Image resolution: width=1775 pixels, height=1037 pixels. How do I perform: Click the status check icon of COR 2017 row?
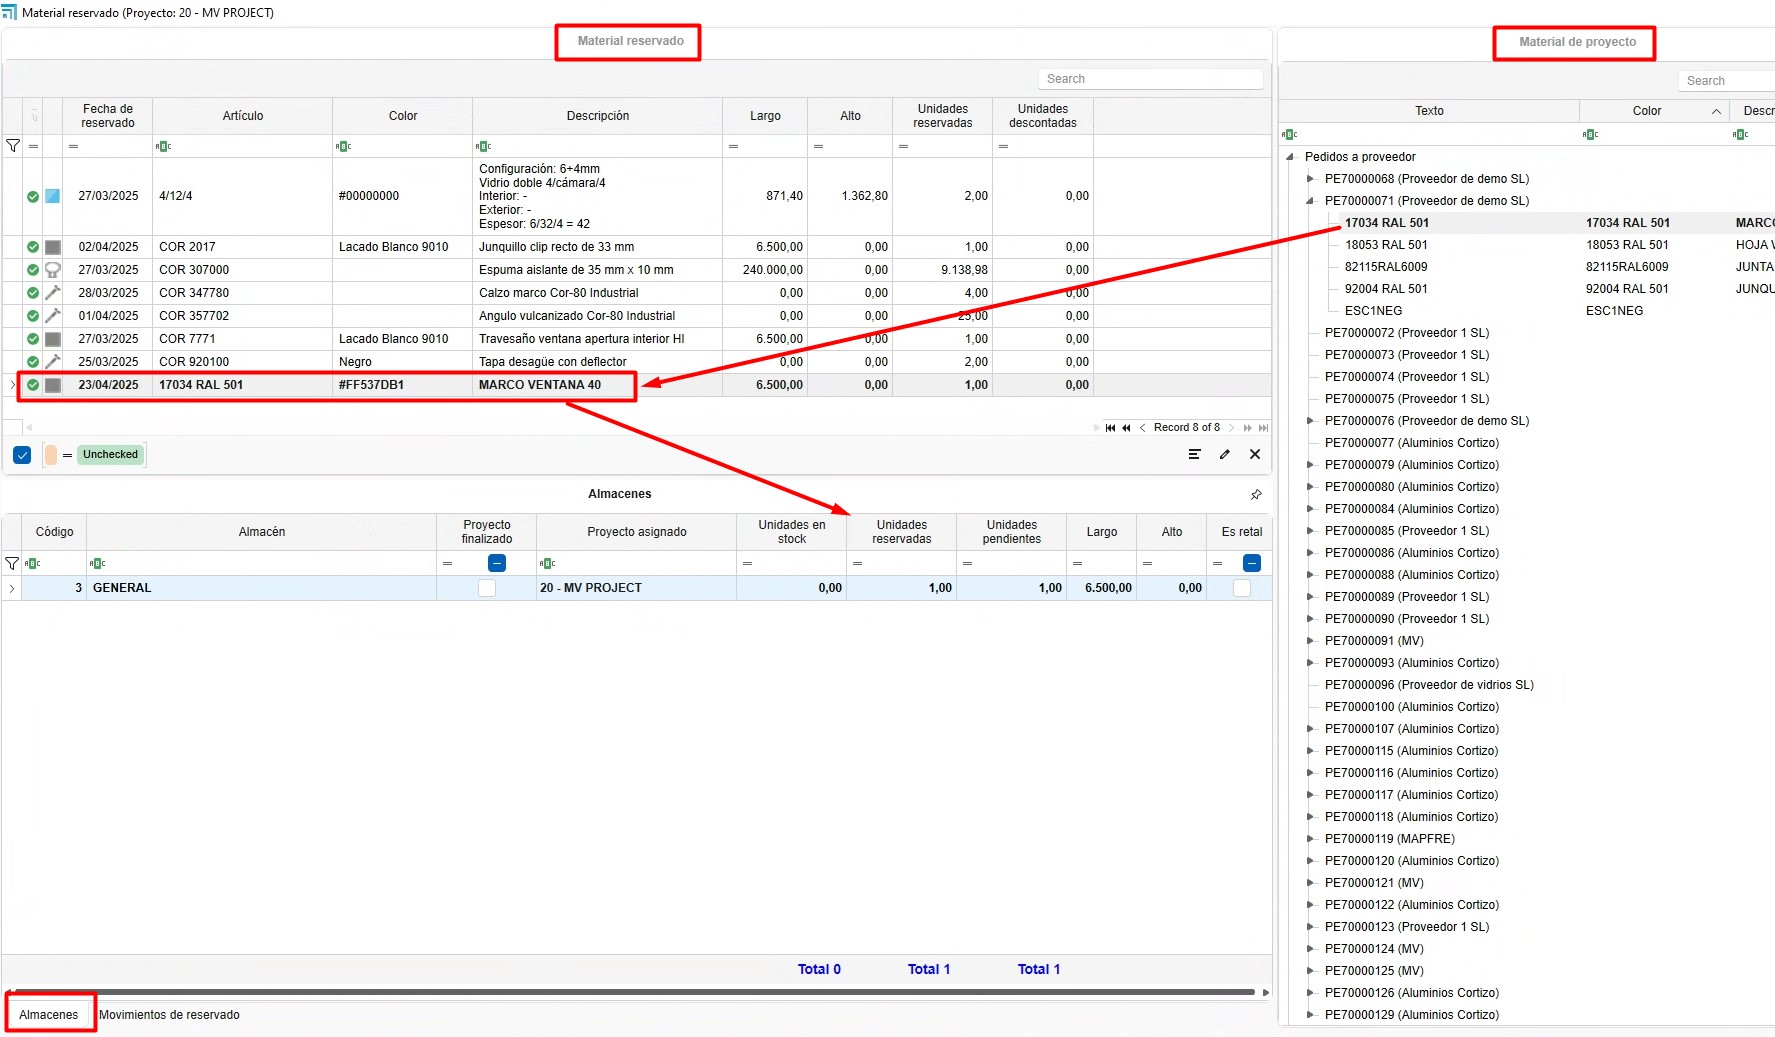33,247
